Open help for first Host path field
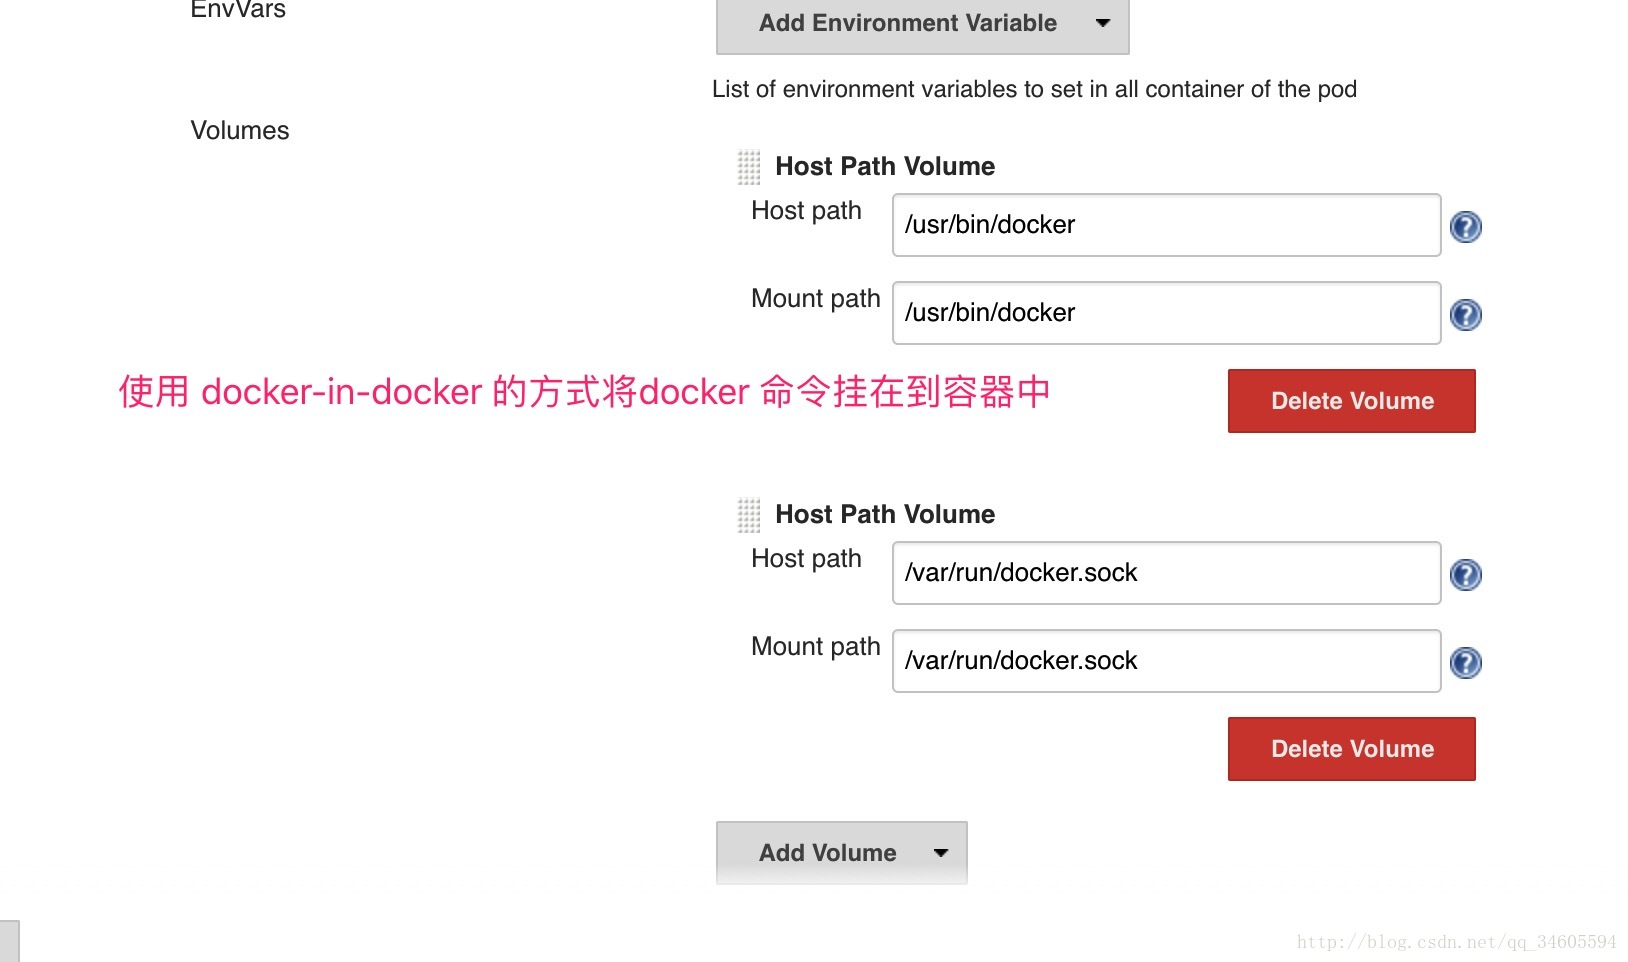This screenshot has width=1628, height=962. click(x=1465, y=227)
